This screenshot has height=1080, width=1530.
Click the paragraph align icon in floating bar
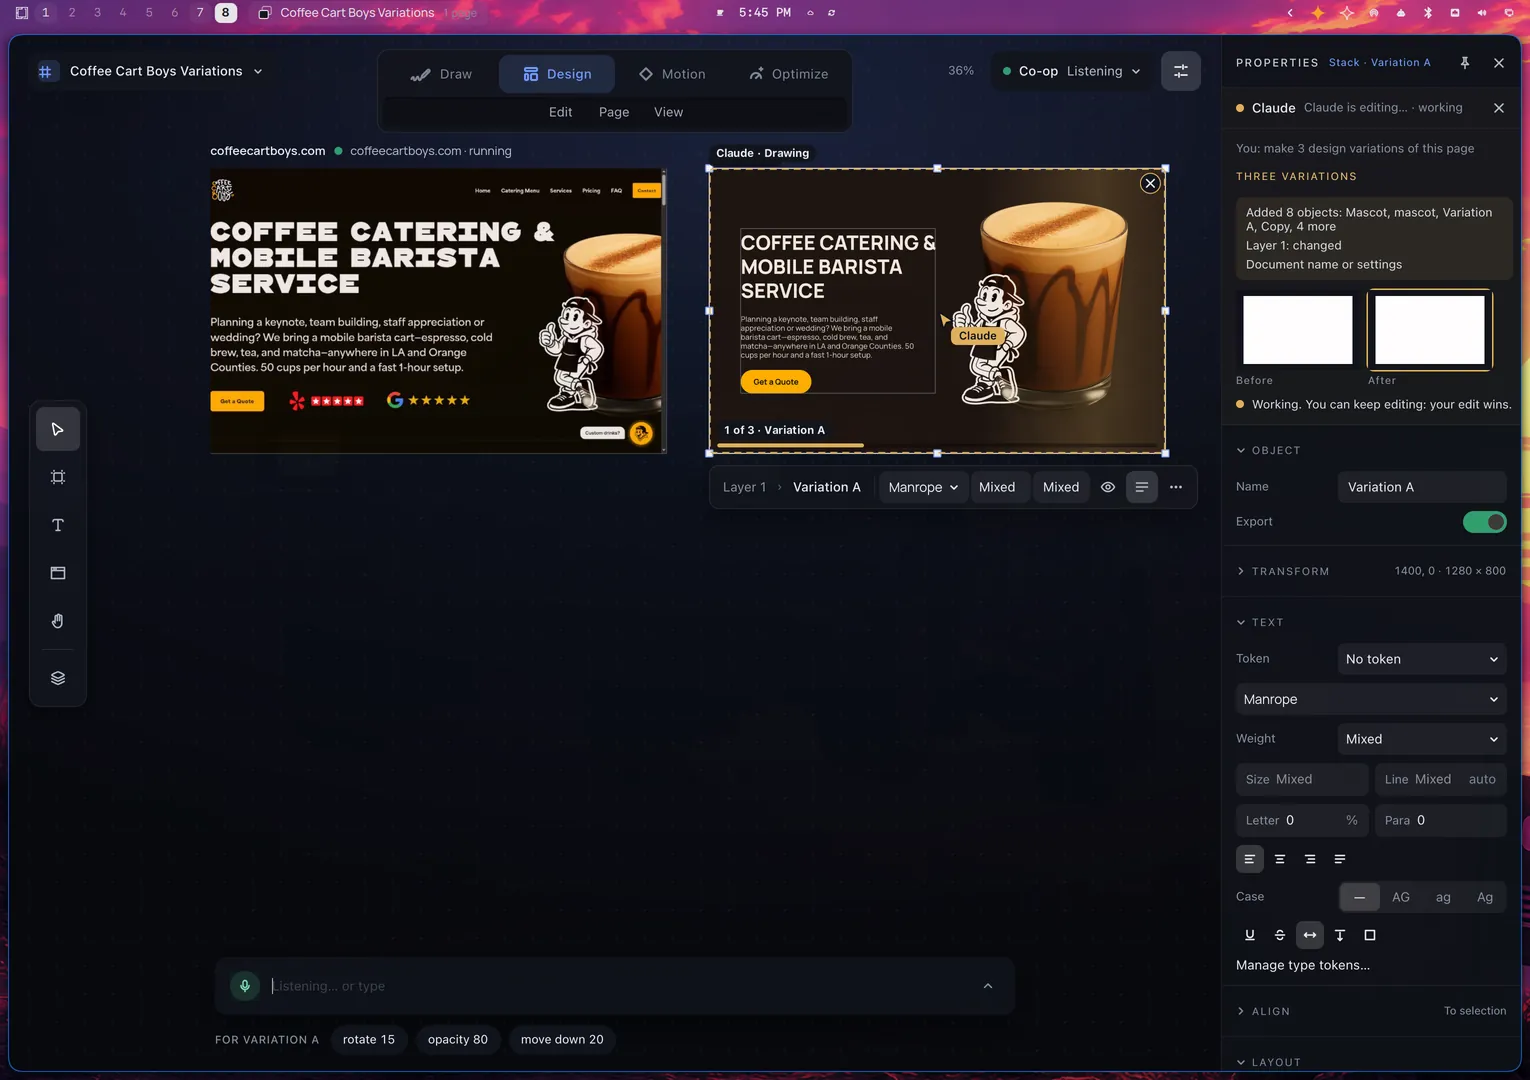pyautogui.click(x=1141, y=487)
